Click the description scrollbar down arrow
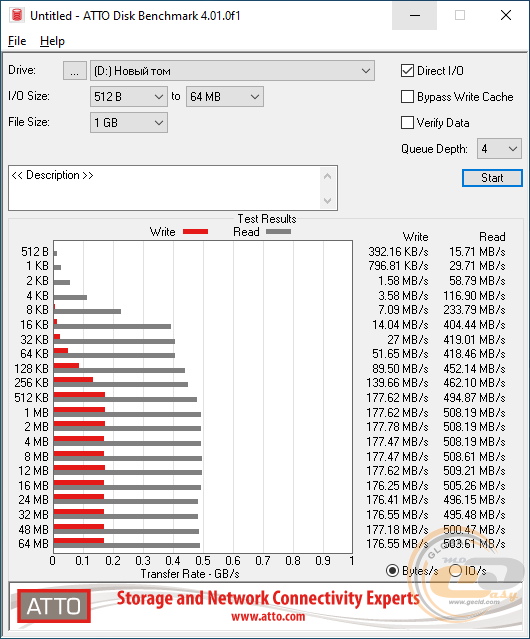Viewport: 530px width, 639px height. point(328,200)
